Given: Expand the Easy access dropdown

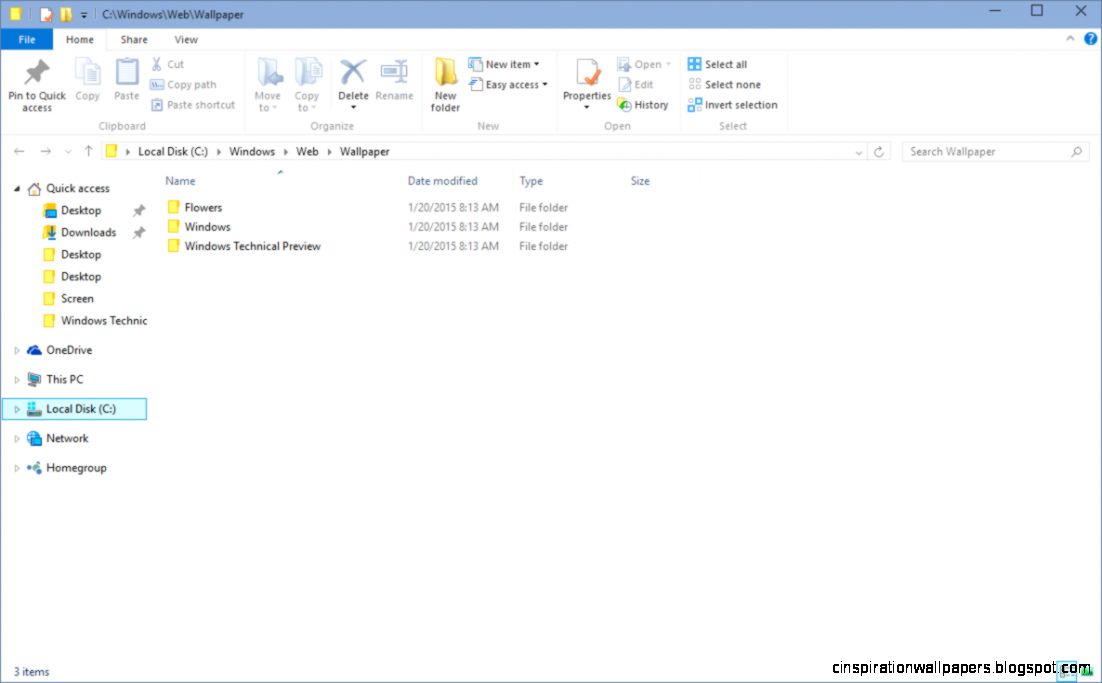Looking at the screenshot, I should pos(509,84).
